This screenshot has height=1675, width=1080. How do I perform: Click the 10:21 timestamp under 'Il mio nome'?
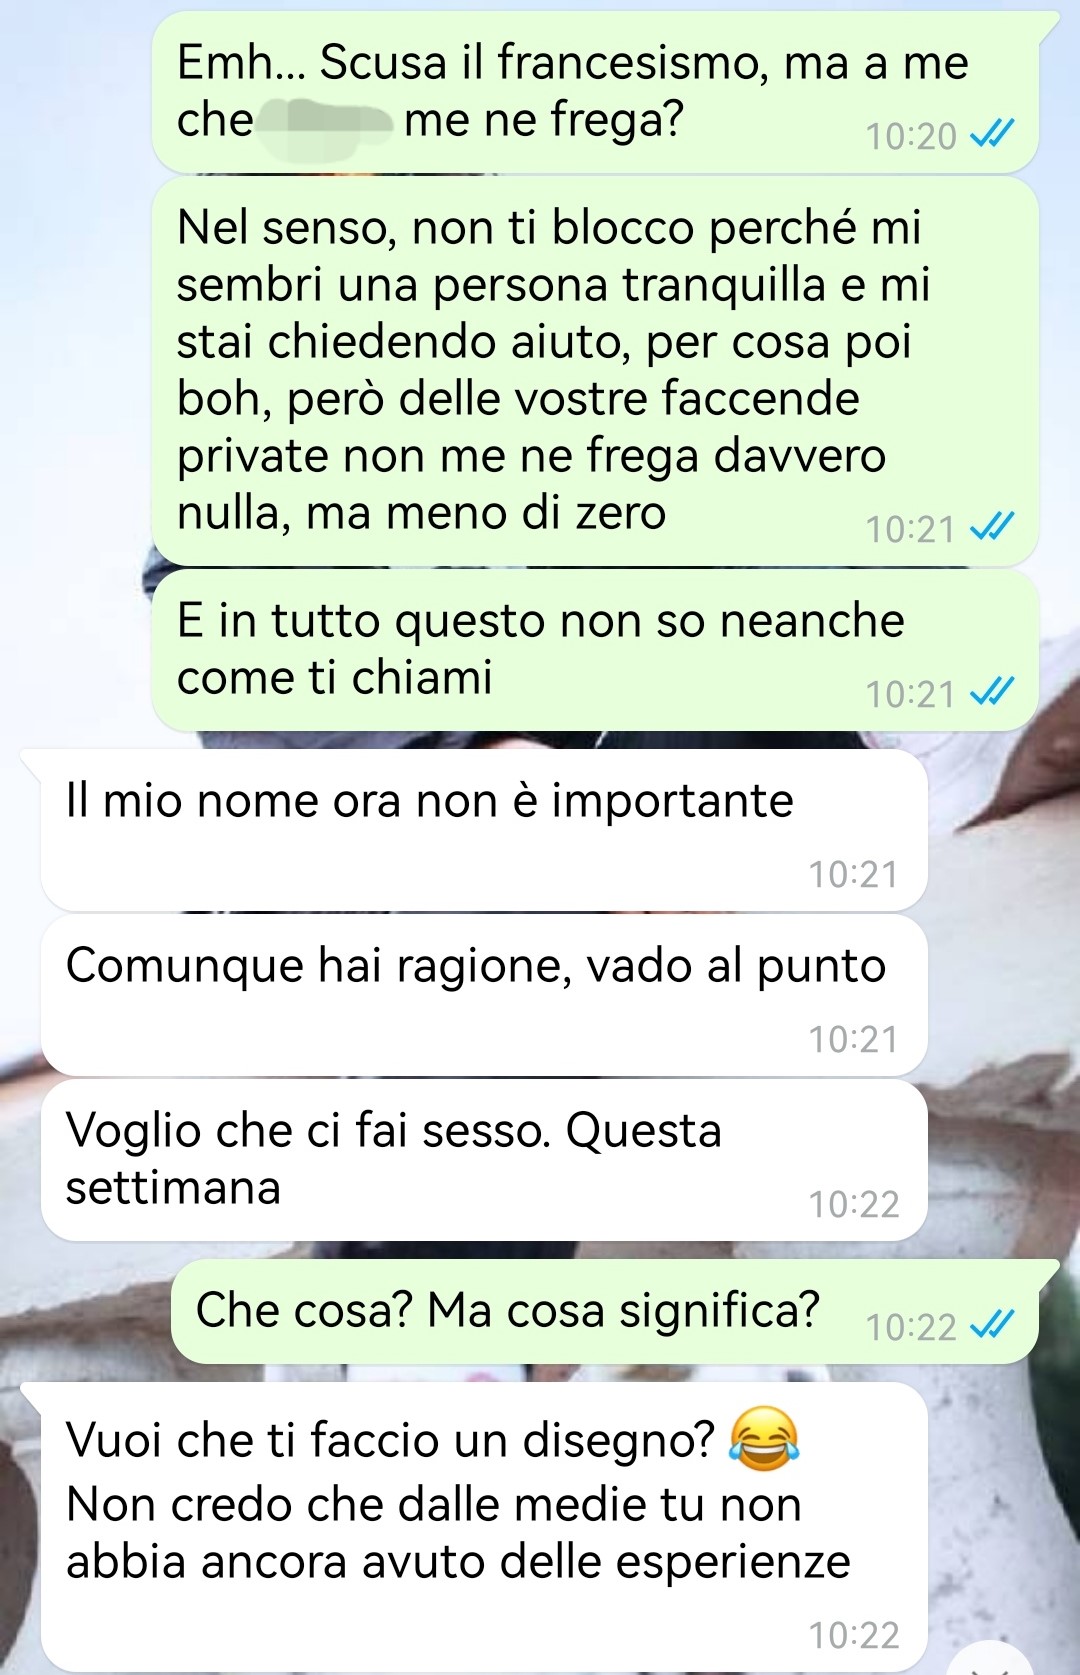(x=854, y=874)
